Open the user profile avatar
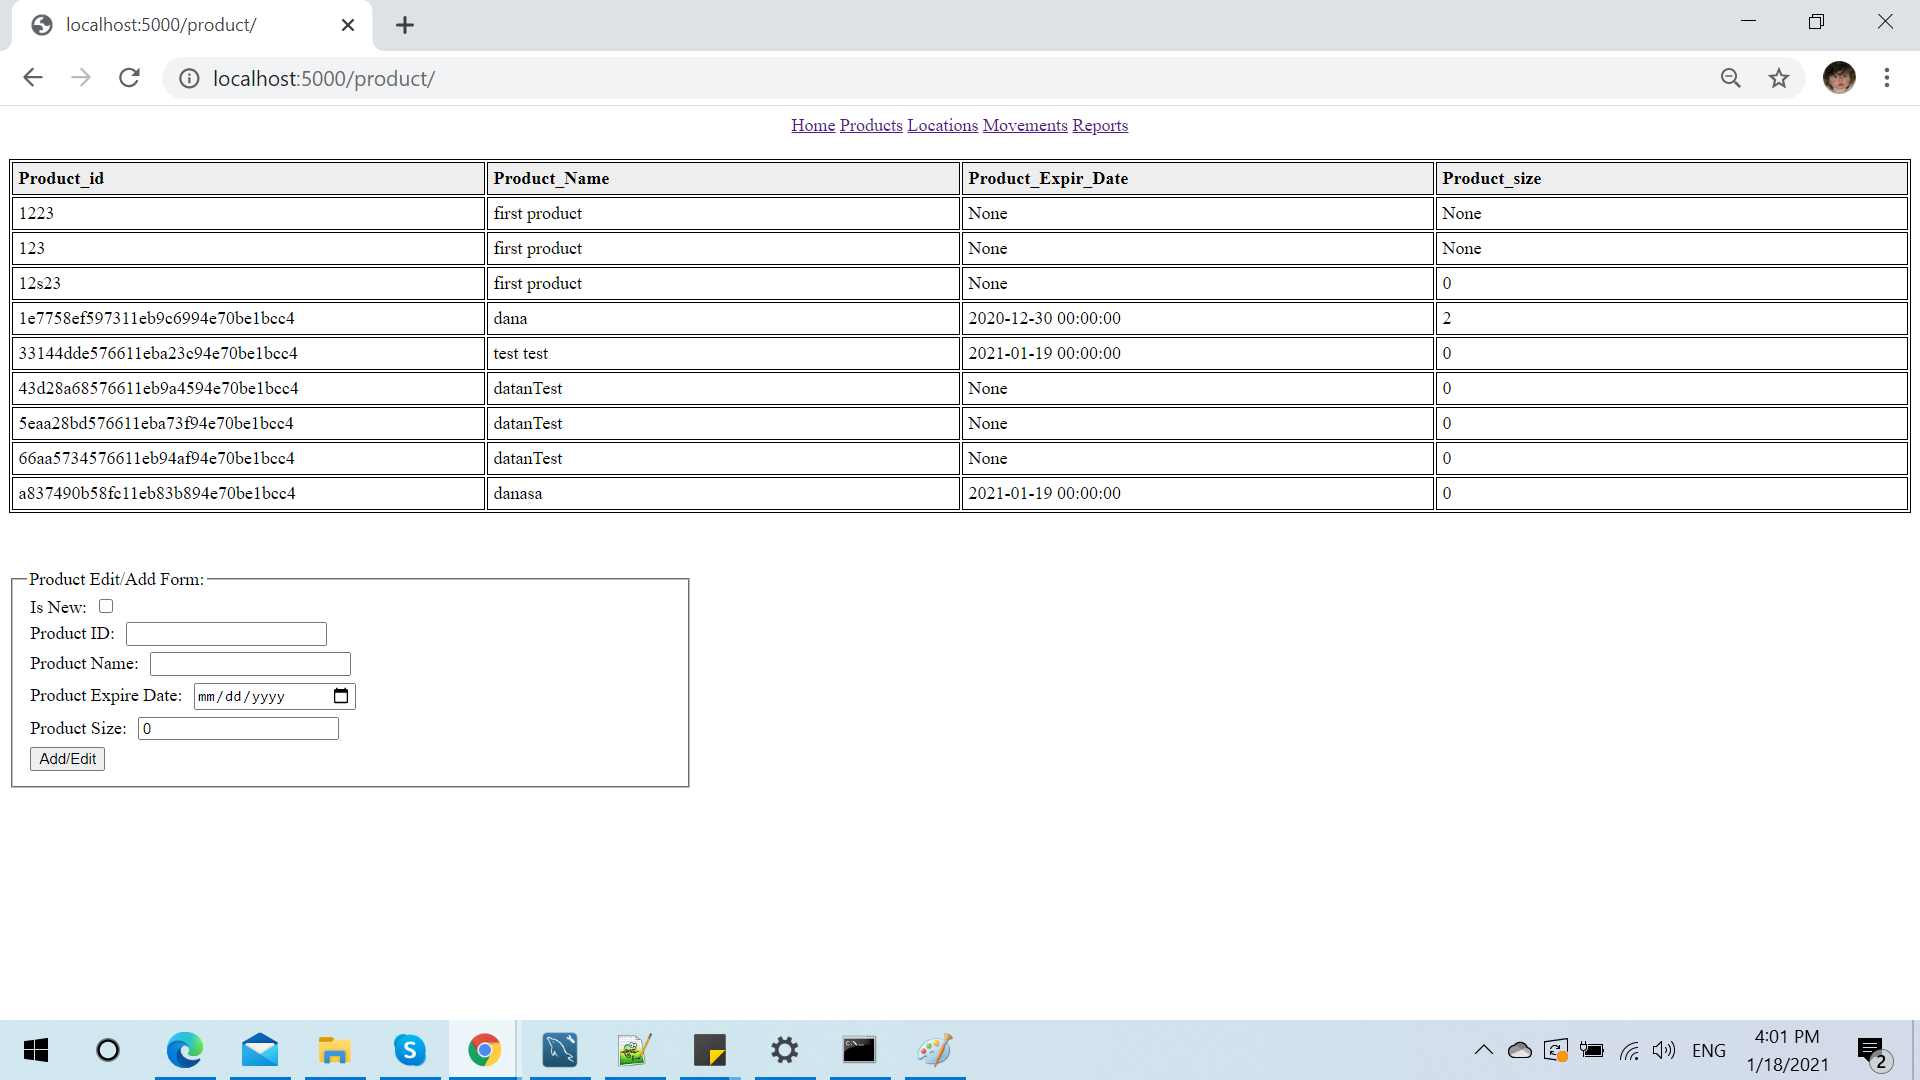Screen dimensions: 1920x1080 pyautogui.click(x=1838, y=78)
